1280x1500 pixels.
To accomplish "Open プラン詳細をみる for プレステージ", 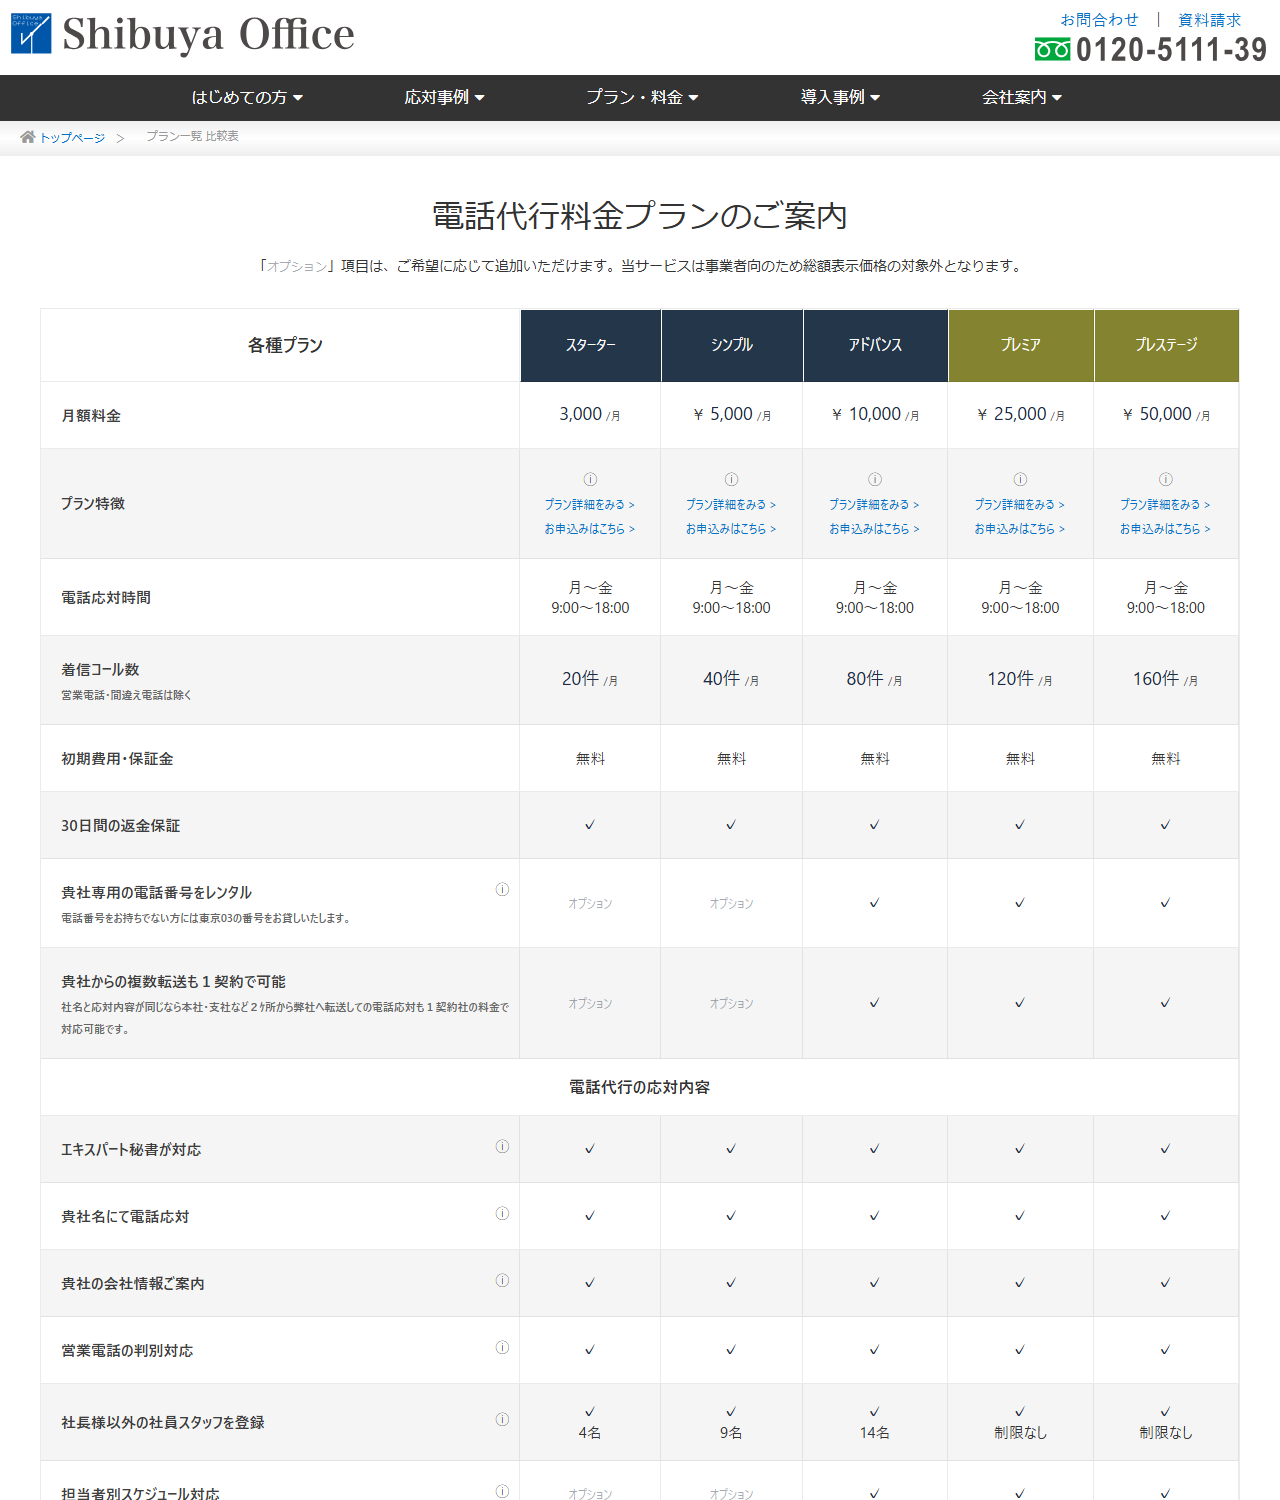I will tap(1165, 505).
